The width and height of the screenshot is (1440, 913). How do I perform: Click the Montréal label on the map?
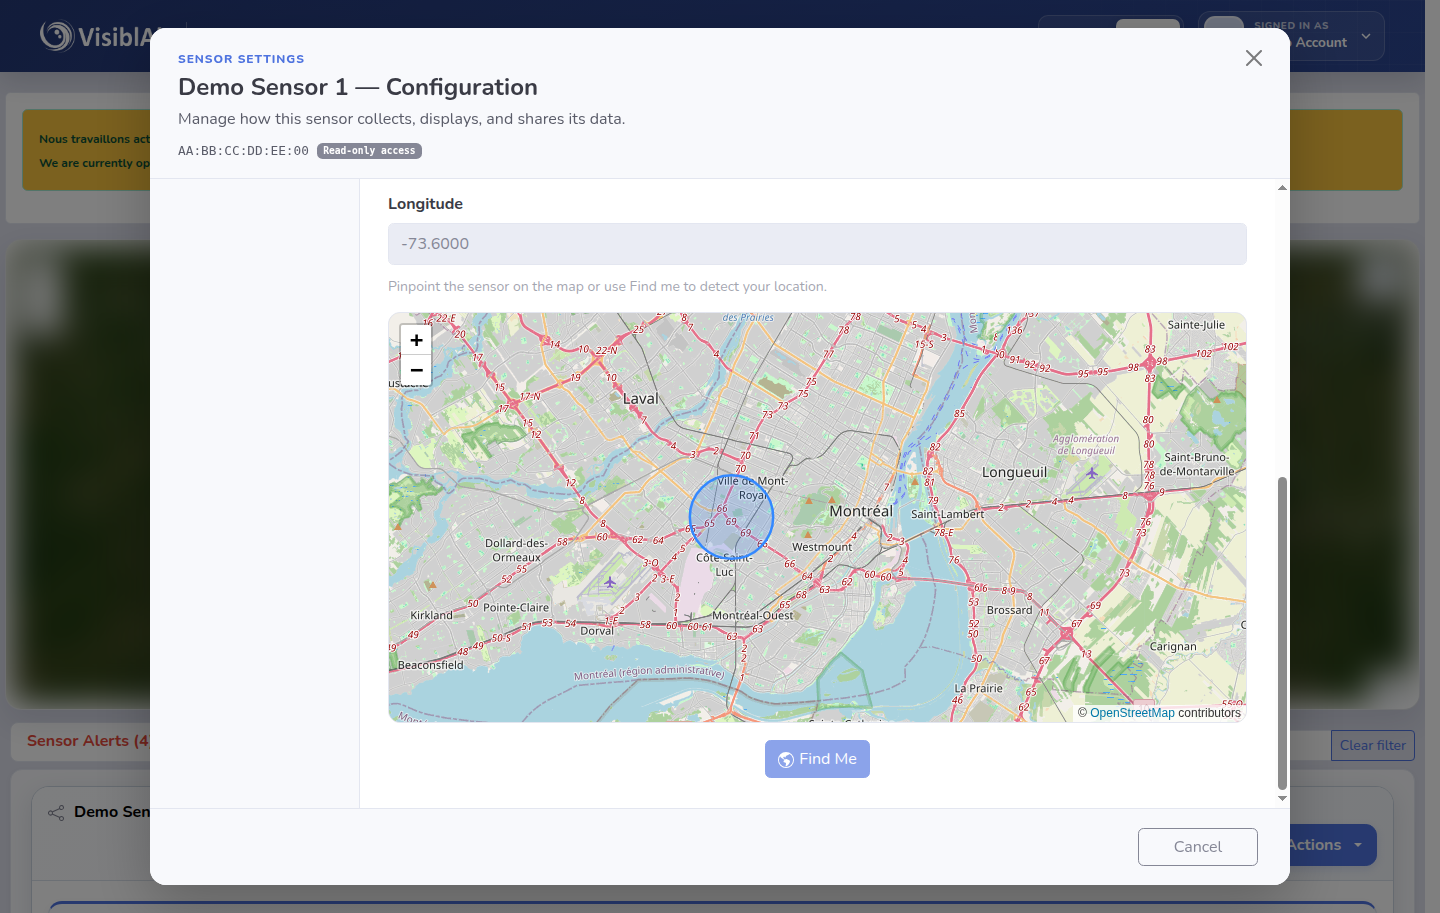tap(861, 511)
